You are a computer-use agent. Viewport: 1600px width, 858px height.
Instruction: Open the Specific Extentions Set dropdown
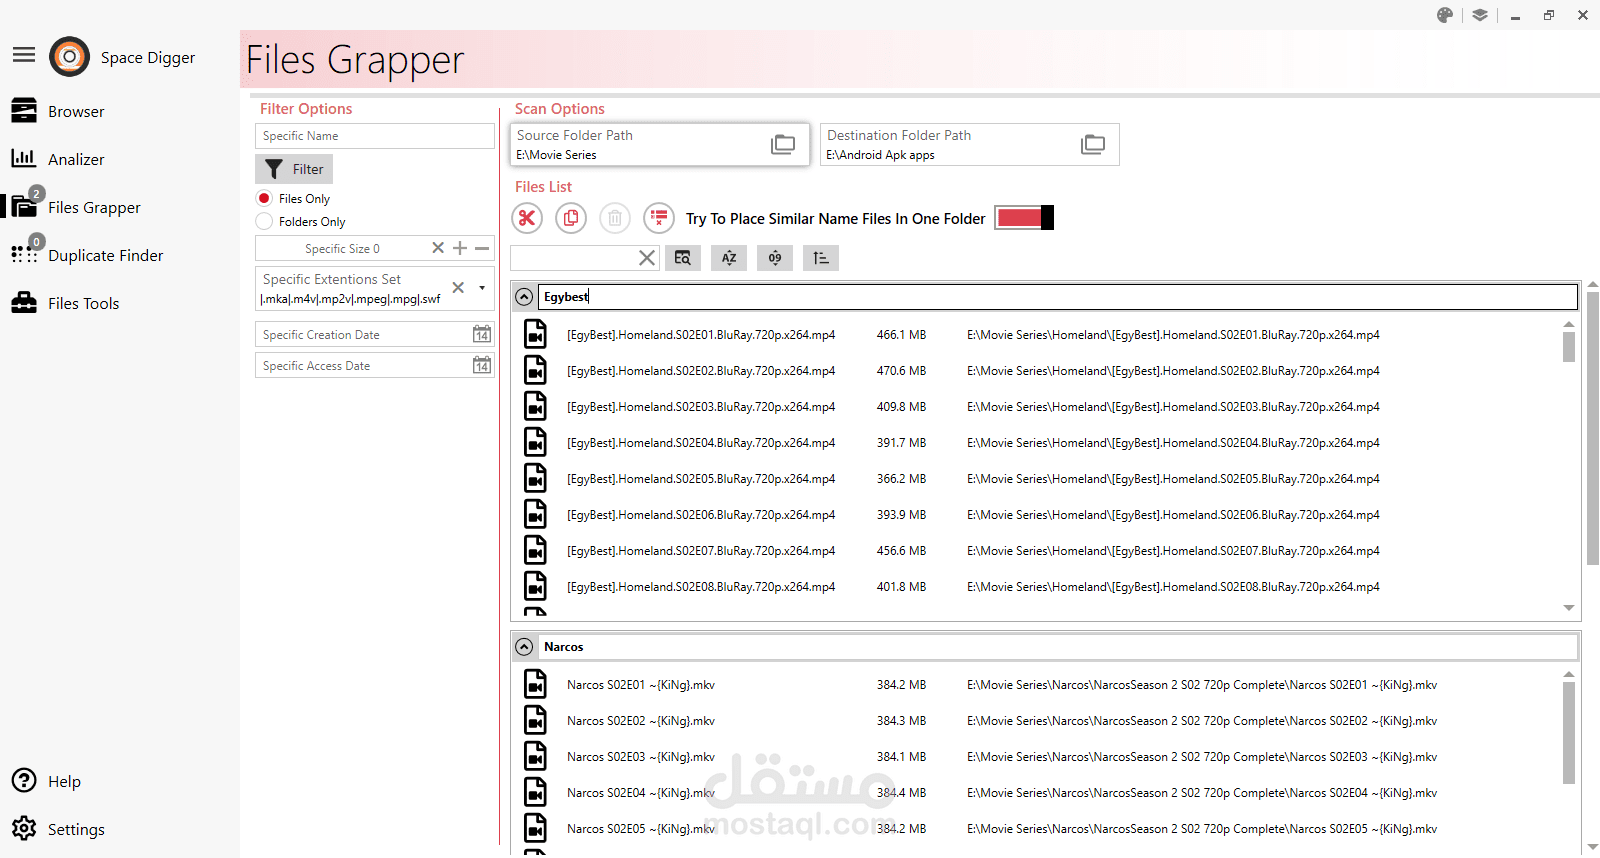coord(482,288)
